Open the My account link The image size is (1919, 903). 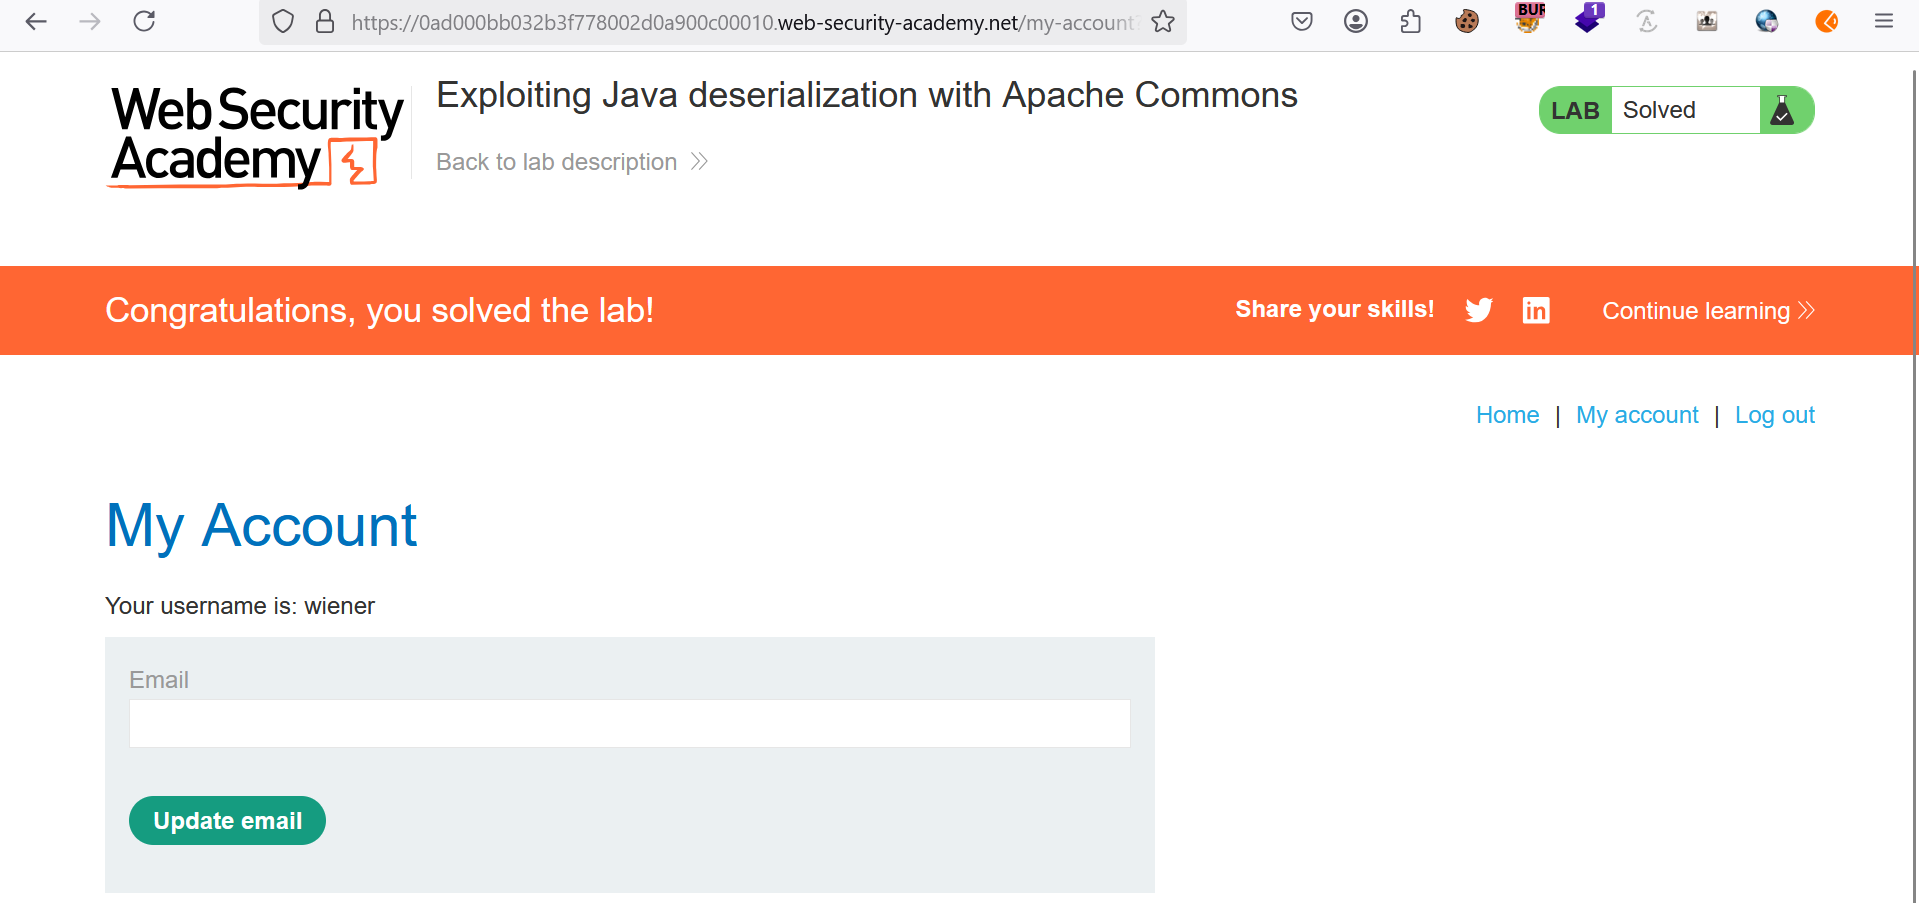1637,415
